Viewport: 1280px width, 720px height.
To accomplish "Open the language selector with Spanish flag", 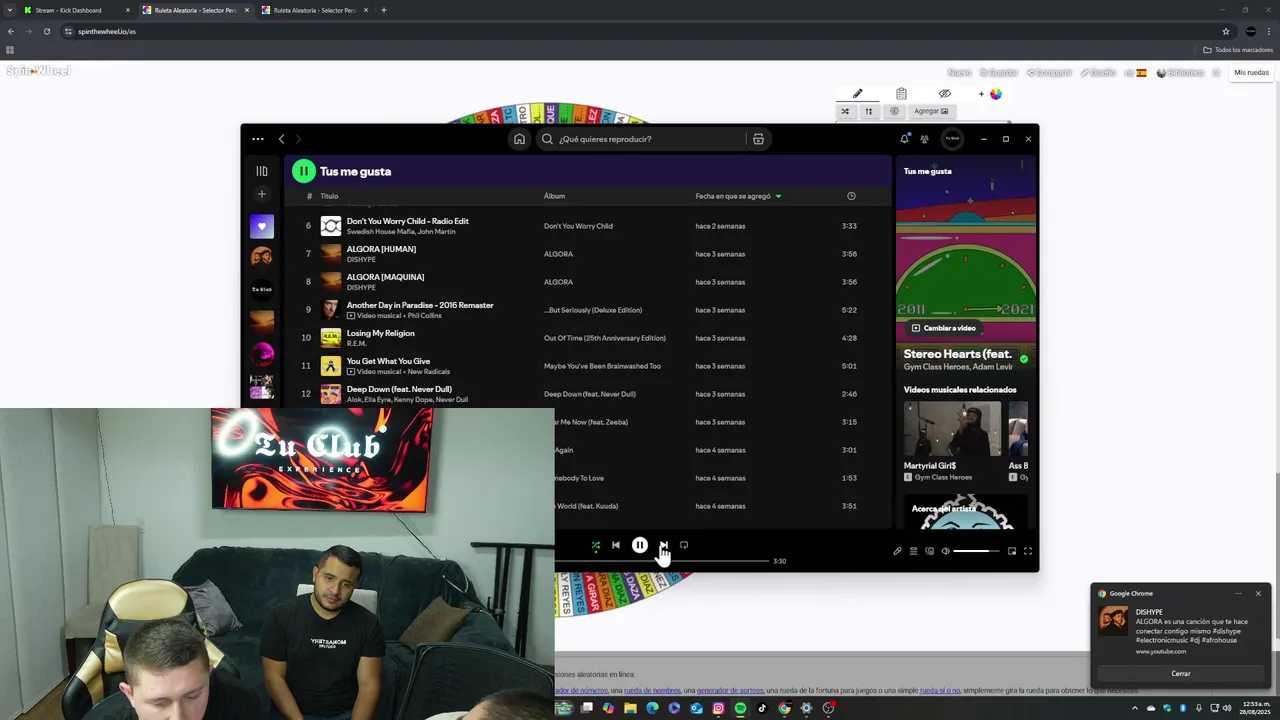I will click(1135, 72).
